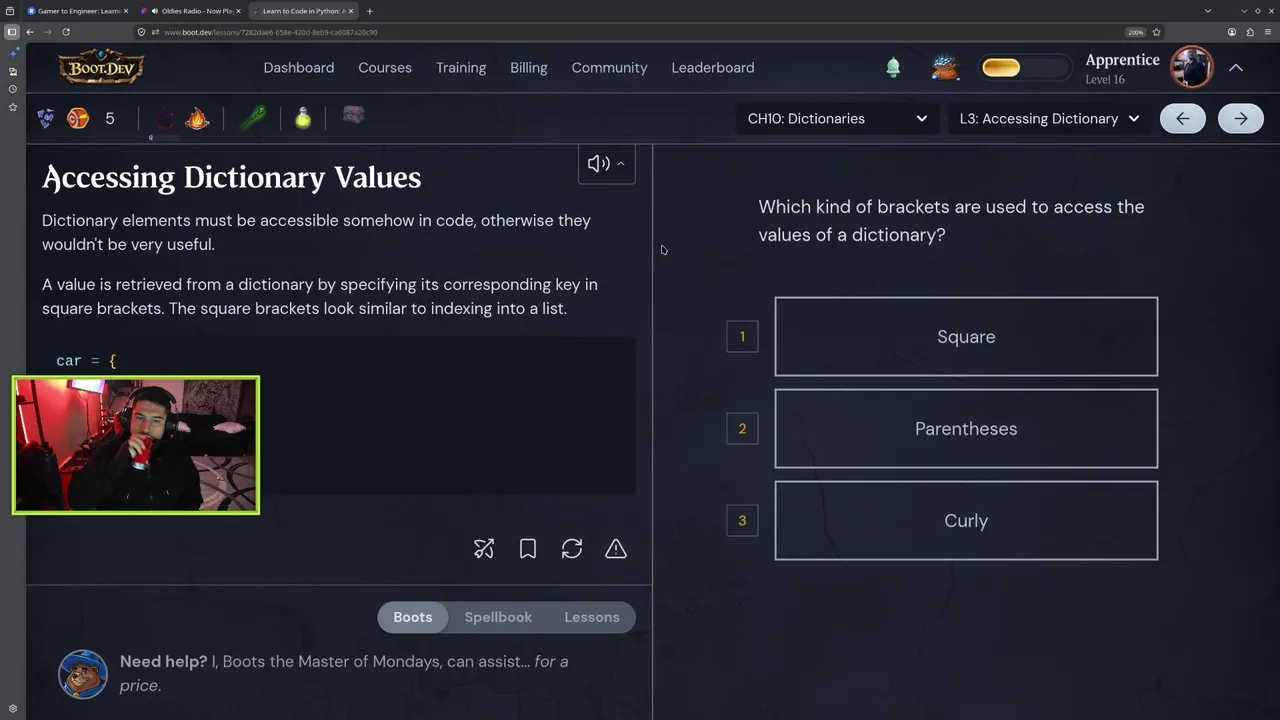
Task: Click the gold XP progress bar
Action: tap(1002, 68)
